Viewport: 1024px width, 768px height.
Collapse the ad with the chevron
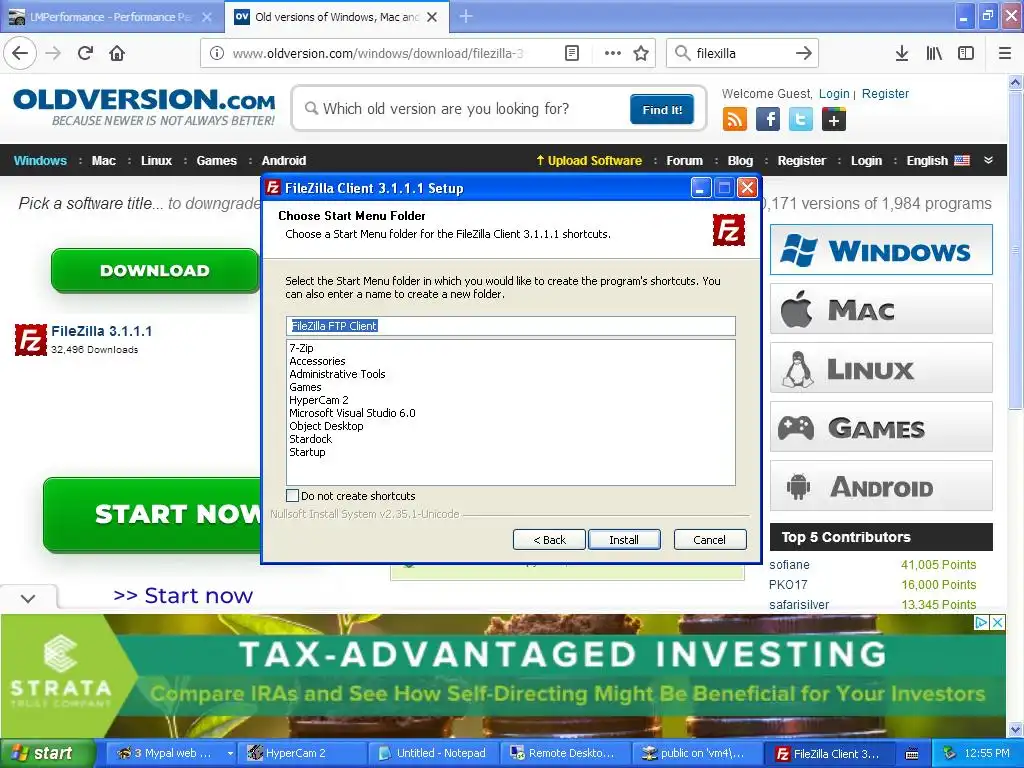(x=28, y=598)
